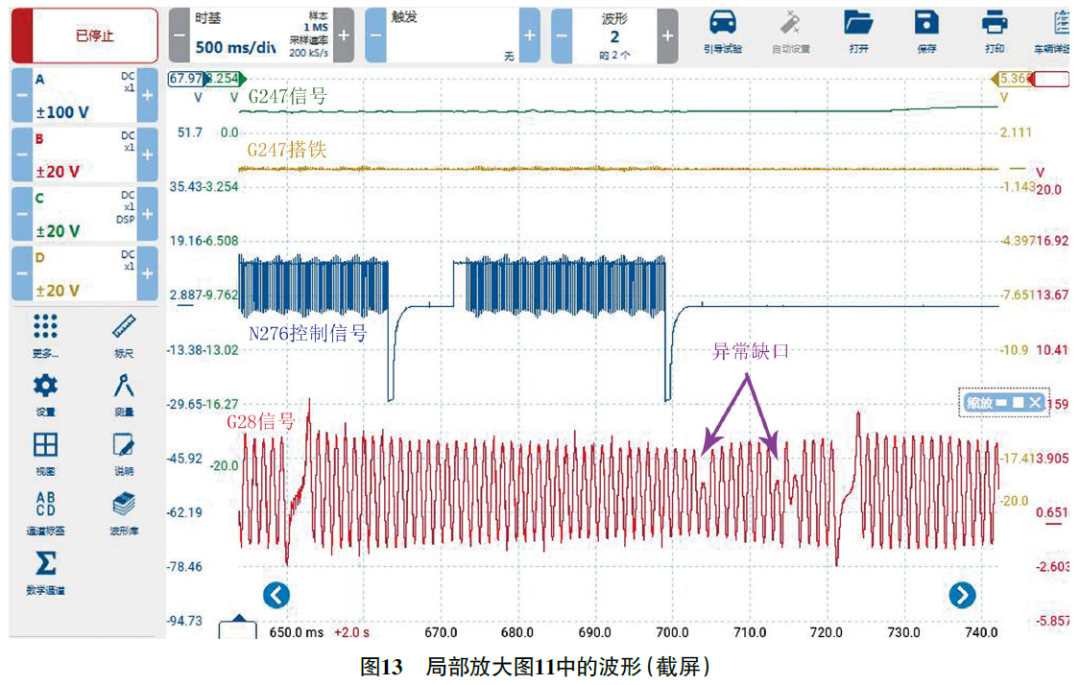Select the 标尺 rulers tool

point(124,335)
